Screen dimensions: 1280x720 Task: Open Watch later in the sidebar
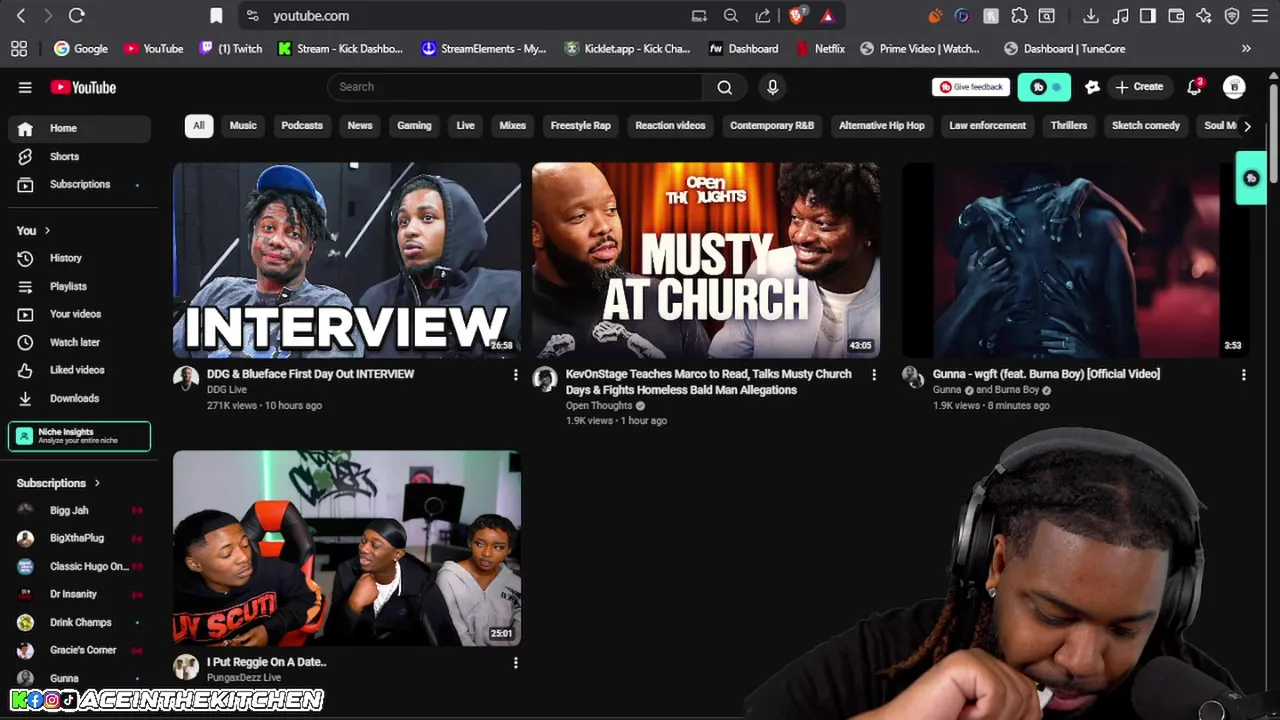[x=80, y=342]
